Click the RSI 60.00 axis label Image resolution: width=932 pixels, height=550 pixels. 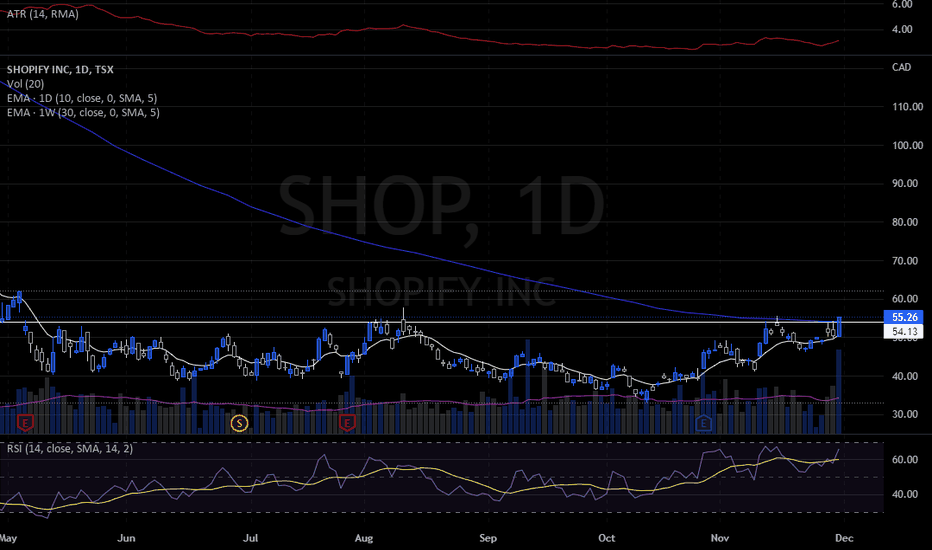905,460
